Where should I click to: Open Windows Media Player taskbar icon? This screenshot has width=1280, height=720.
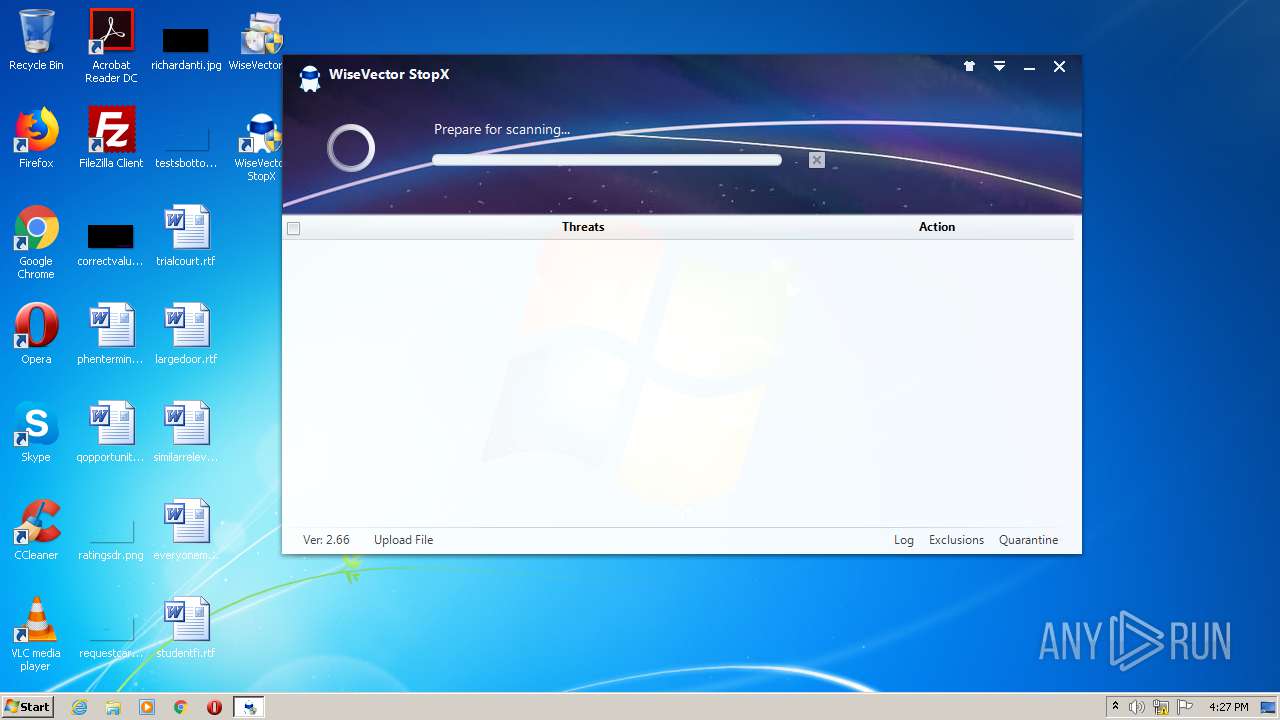[147, 707]
